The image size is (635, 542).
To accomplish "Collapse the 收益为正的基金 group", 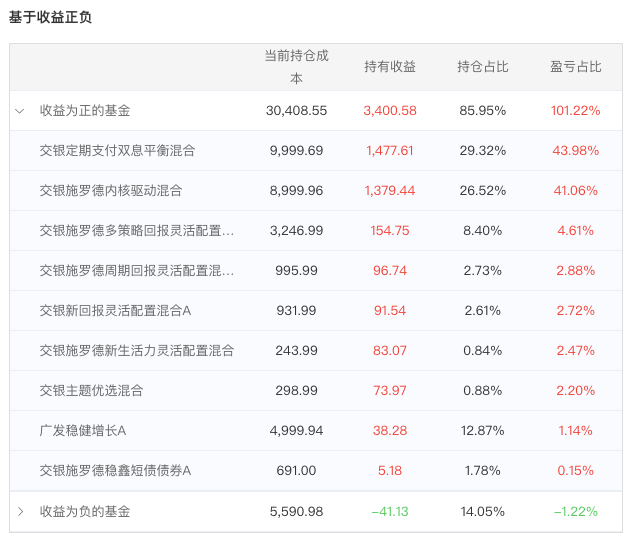I will 20,111.
